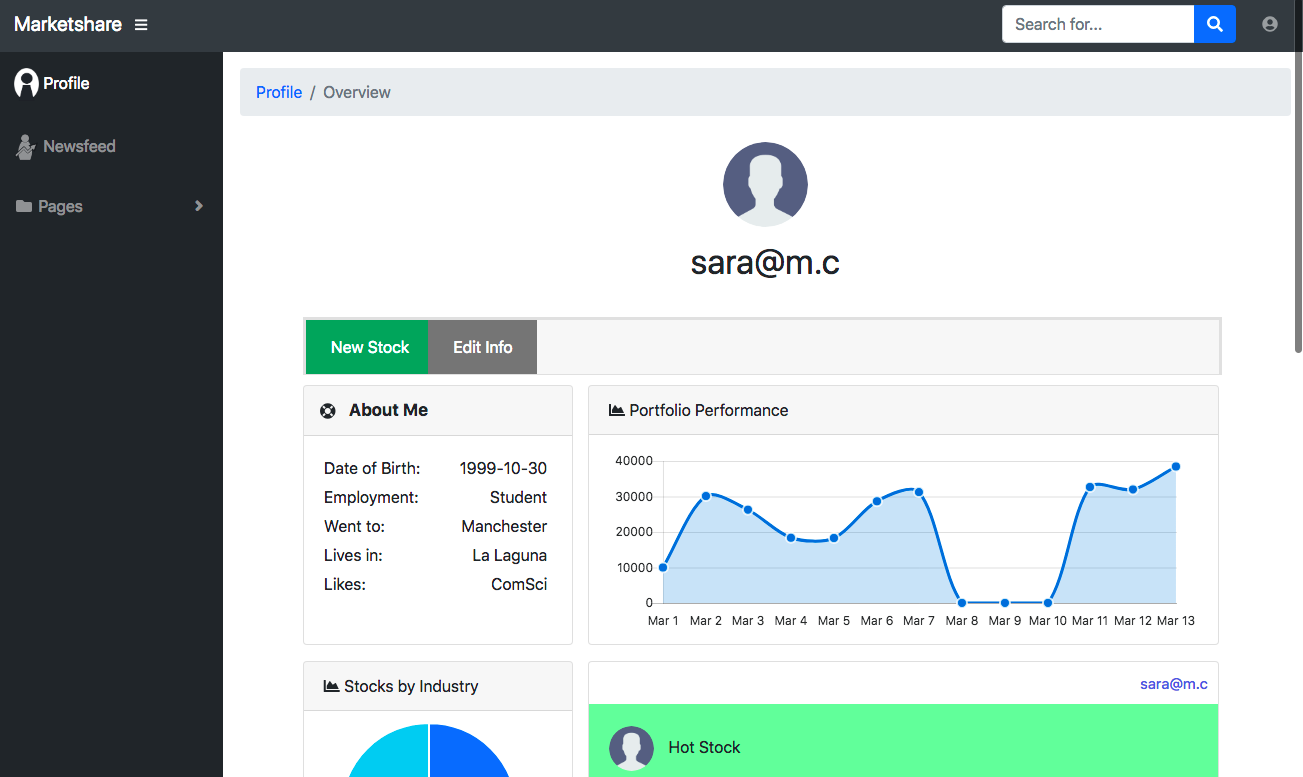The image size is (1303, 777).
Task: Click the About Me lifebuoy icon
Action: tap(327, 410)
